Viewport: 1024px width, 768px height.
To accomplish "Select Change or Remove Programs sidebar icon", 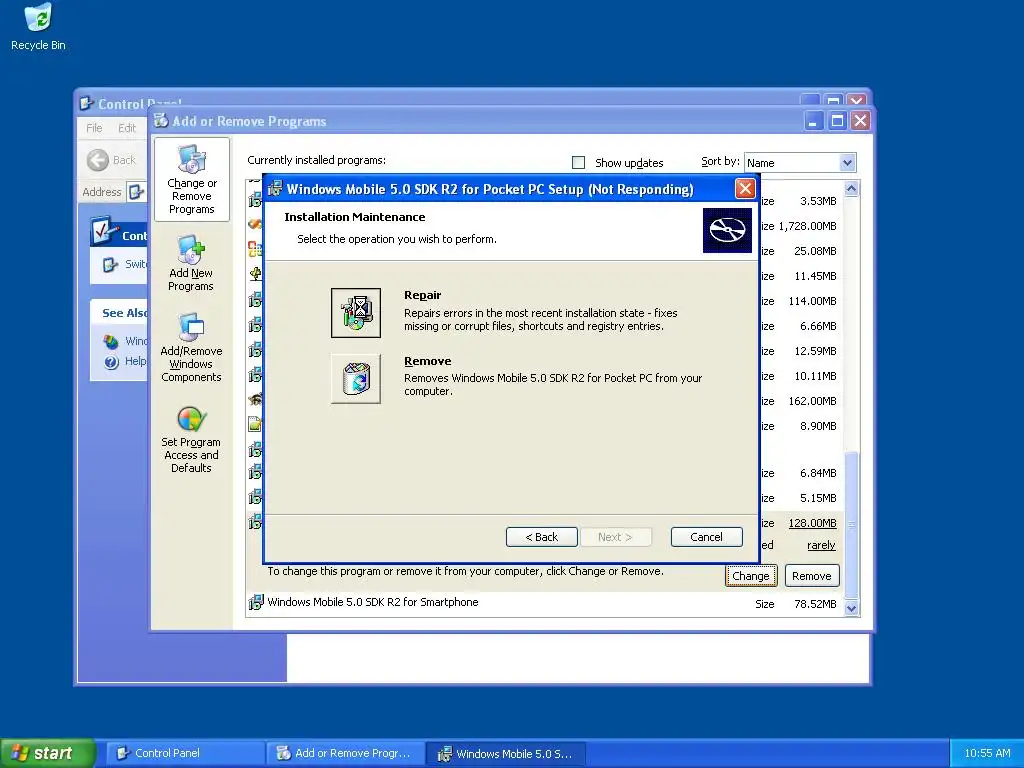I will tap(191, 180).
